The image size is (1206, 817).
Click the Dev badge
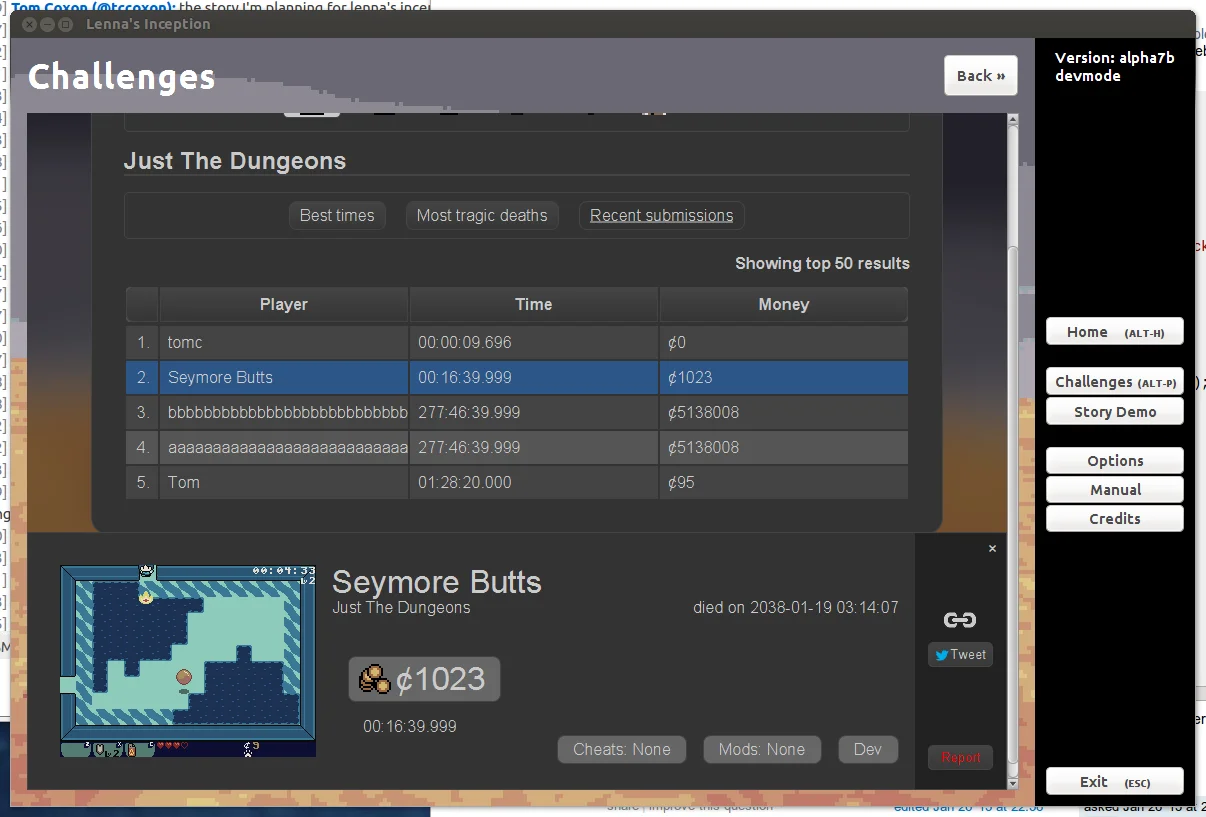(867, 749)
